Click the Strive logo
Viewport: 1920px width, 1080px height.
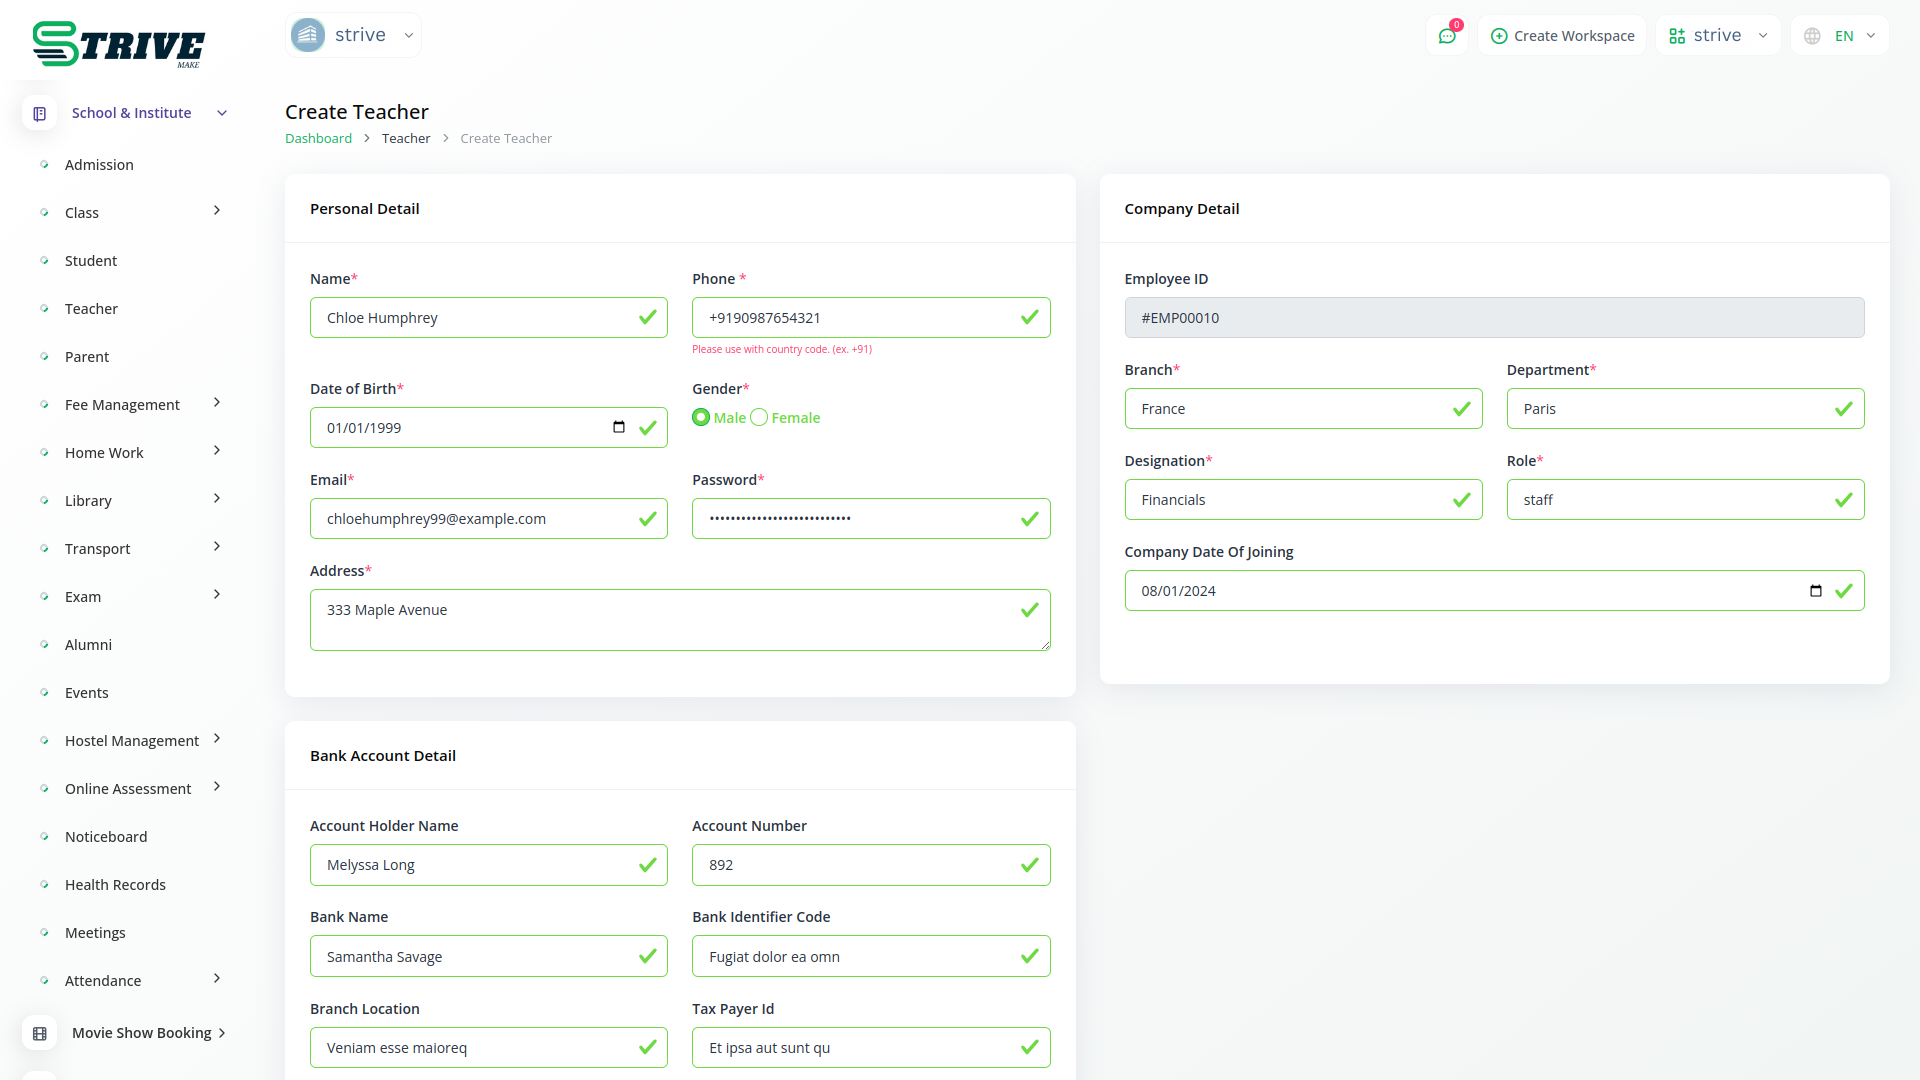click(118, 44)
